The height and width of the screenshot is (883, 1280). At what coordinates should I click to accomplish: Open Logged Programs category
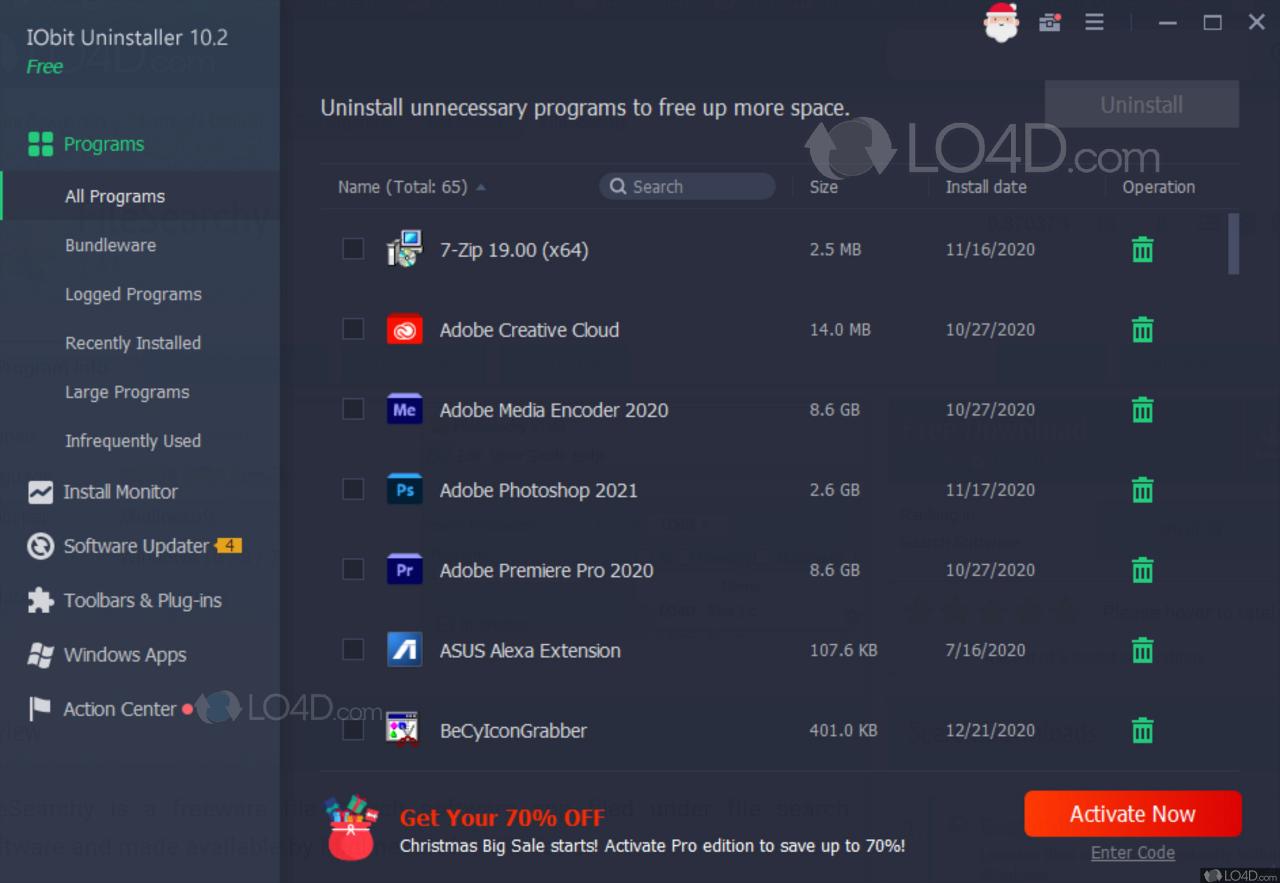point(133,294)
